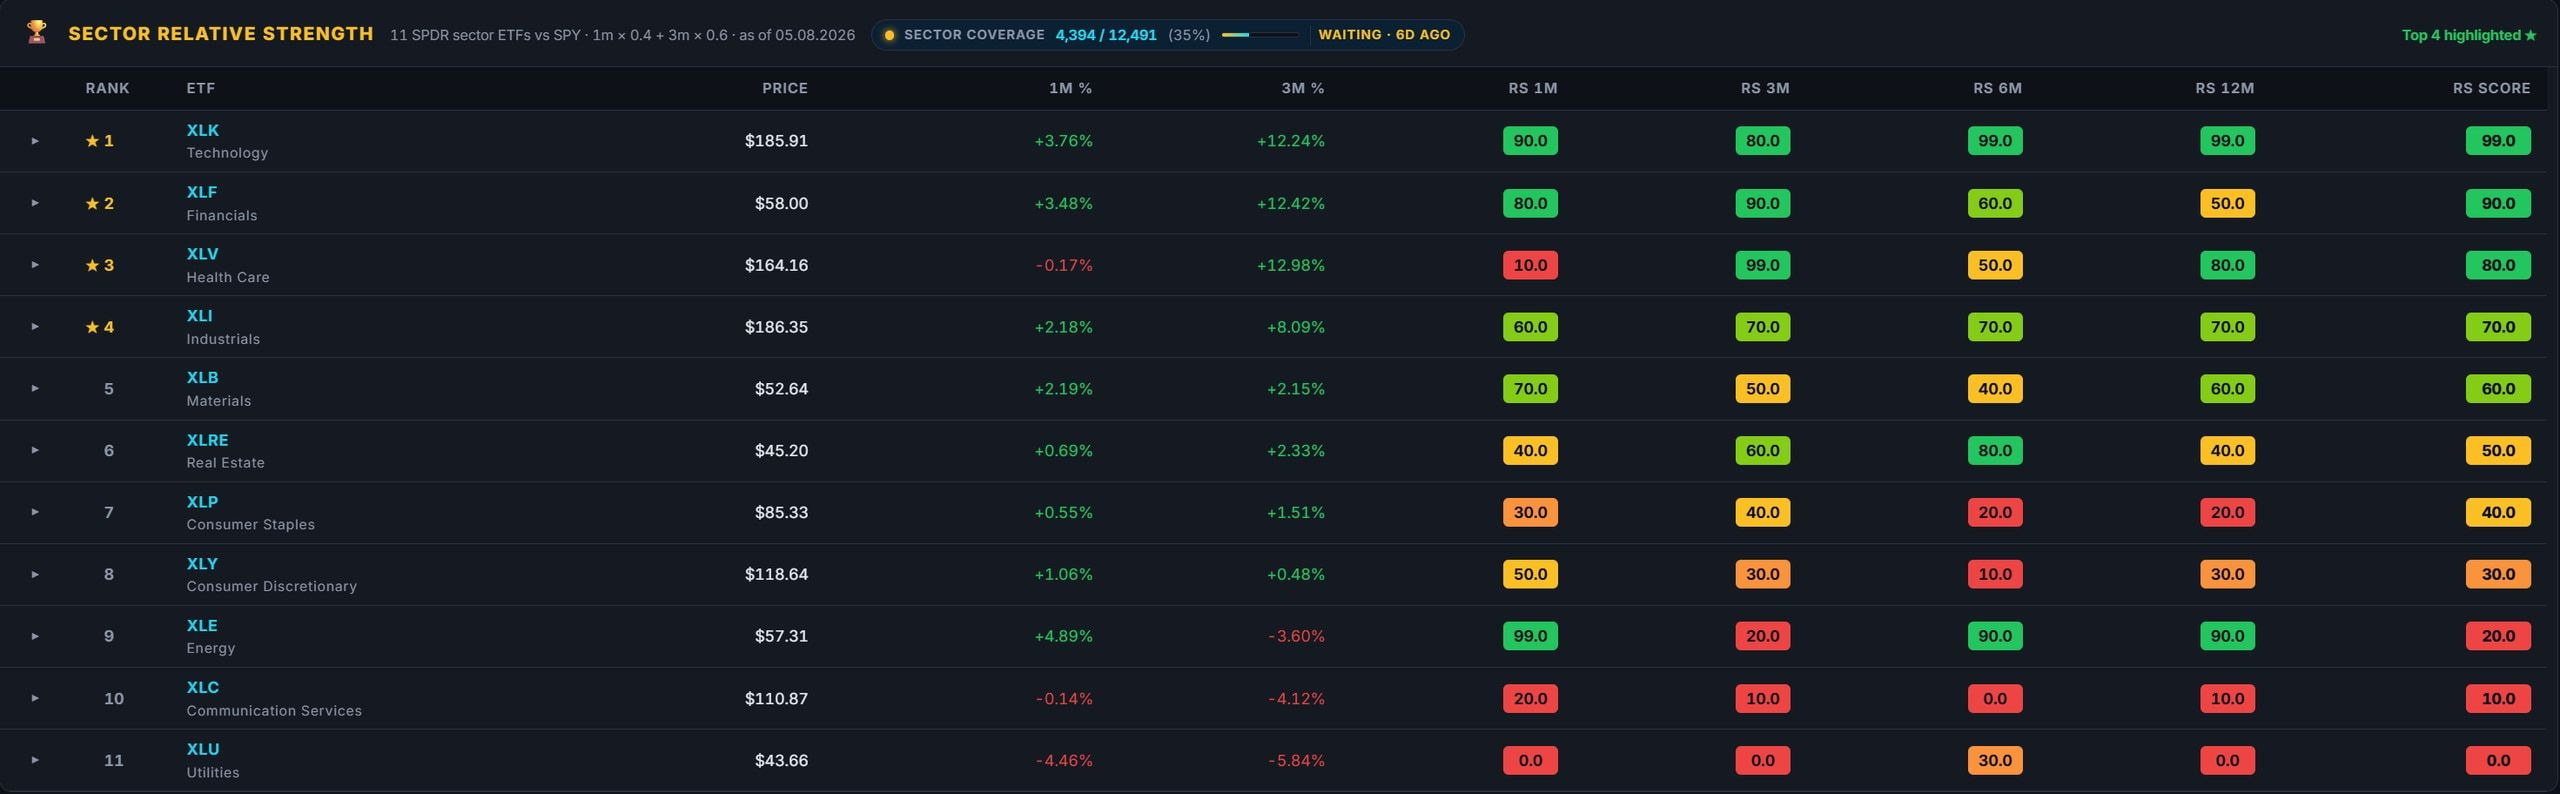The height and width of the screenshot is (794, 2560).
Task: Open the XLY ticker link
Action: (x=202, y=564)
